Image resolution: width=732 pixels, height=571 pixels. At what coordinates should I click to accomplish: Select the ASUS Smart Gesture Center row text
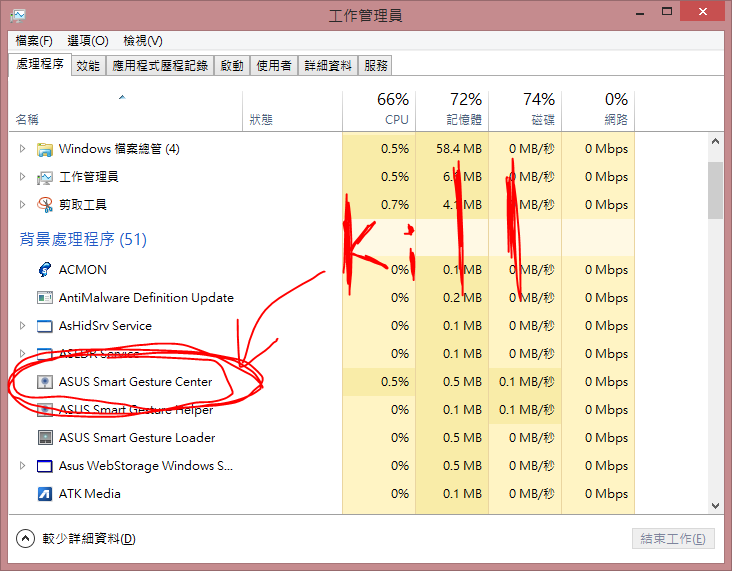(x=135, y=382)
